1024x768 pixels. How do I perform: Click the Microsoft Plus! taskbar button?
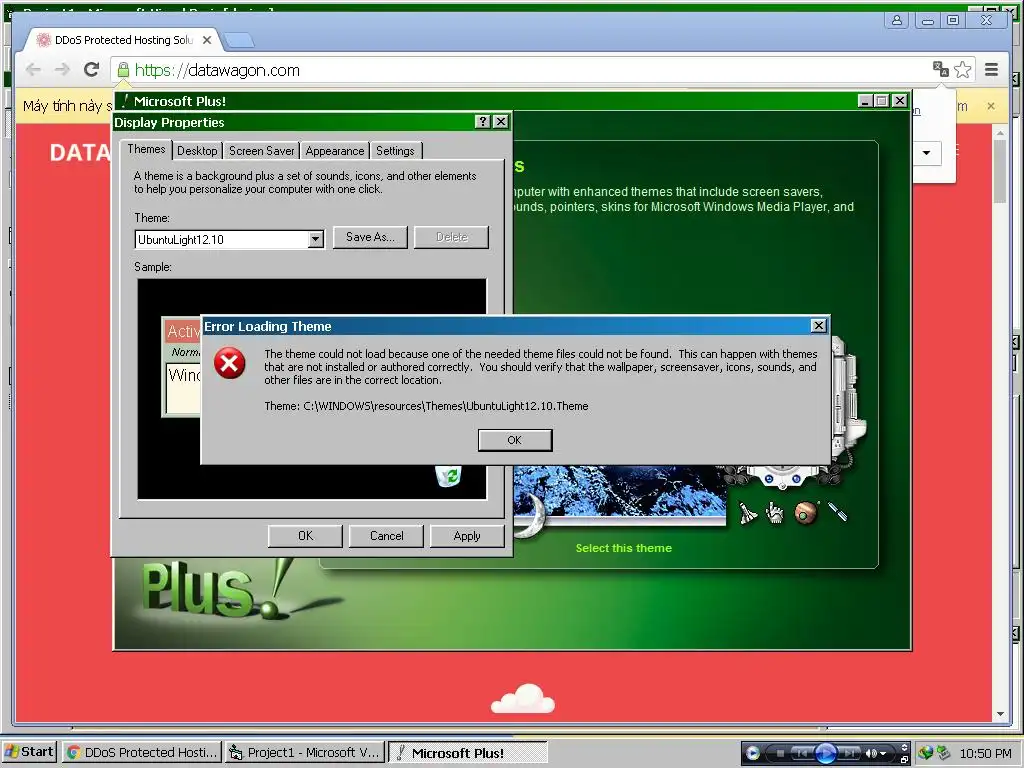[x=467, y=752]
